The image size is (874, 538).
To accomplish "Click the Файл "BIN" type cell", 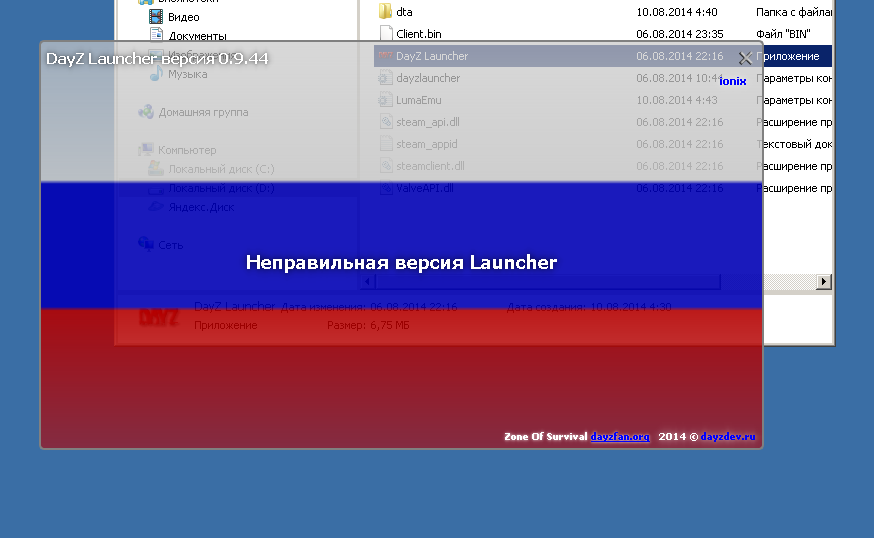I will tap(783, 34).
